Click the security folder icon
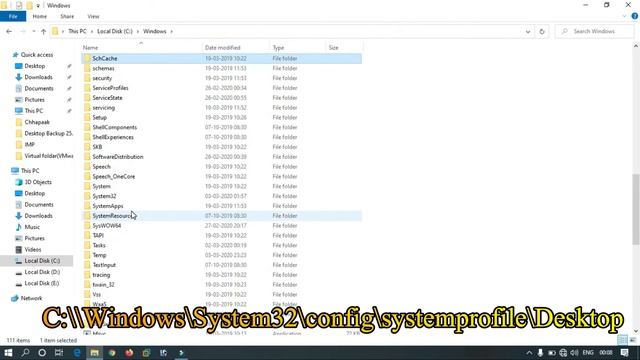640x360 pixels. click(x=87, y=78)
